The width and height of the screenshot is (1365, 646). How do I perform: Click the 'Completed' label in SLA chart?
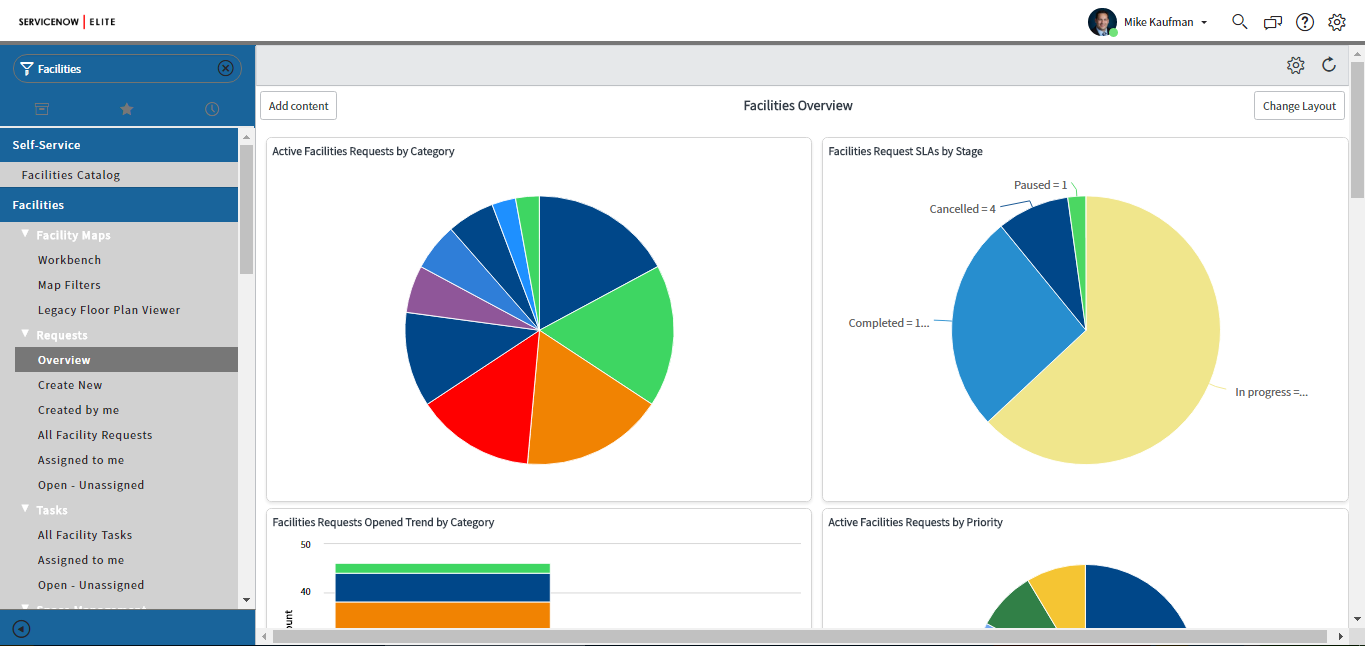(x=889, y=323)
